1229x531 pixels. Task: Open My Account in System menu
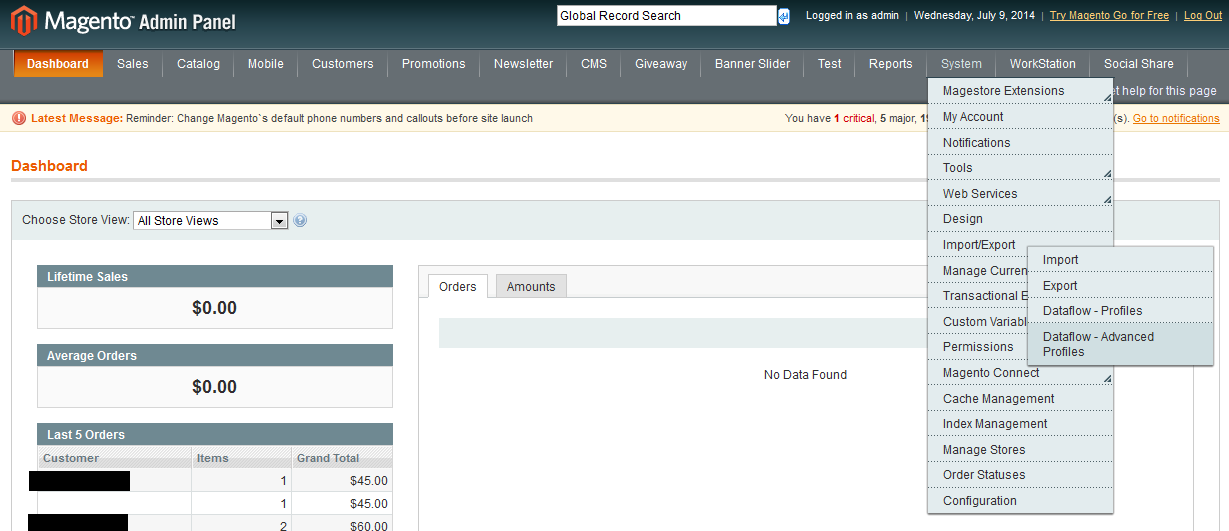(1020, 117)
